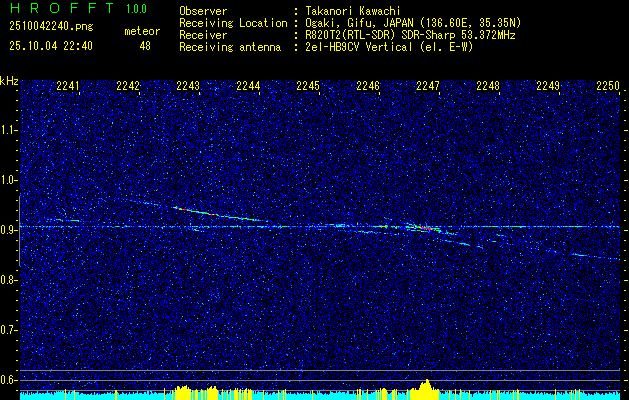629x400 pixels.
Task: Click the date stamp 25.10.04 22:40
Action: (51, 46)
